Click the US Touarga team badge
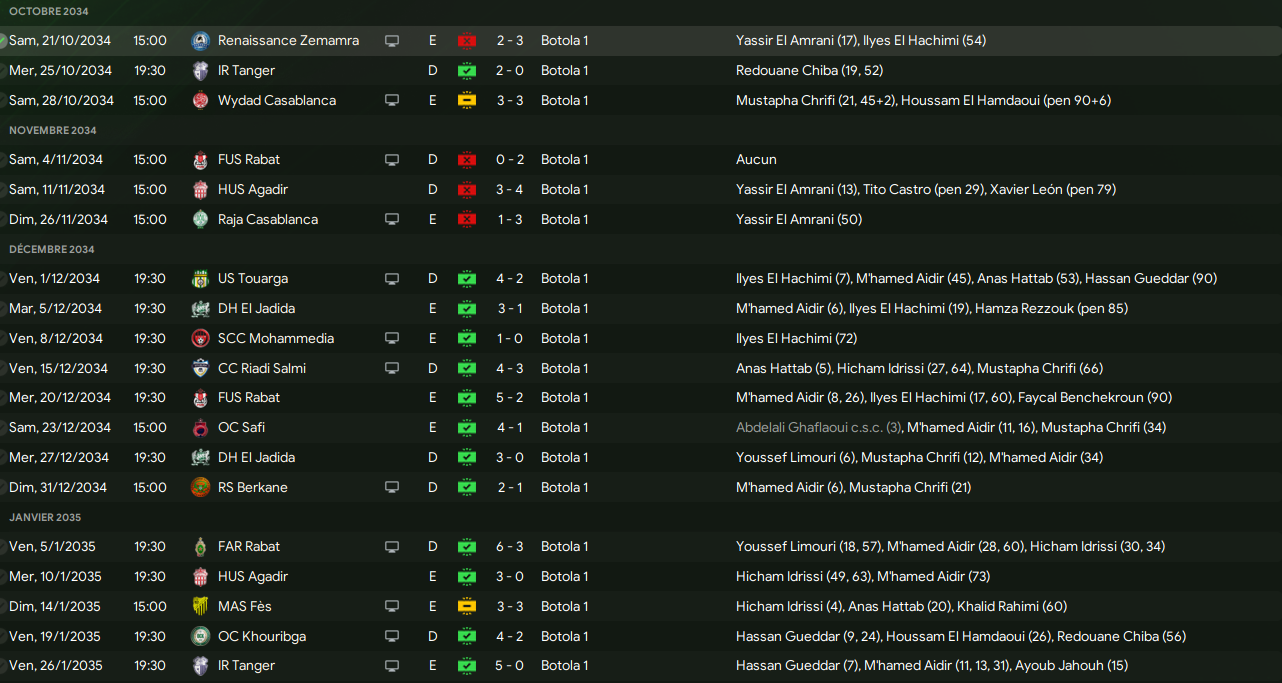 coord(201,279)
